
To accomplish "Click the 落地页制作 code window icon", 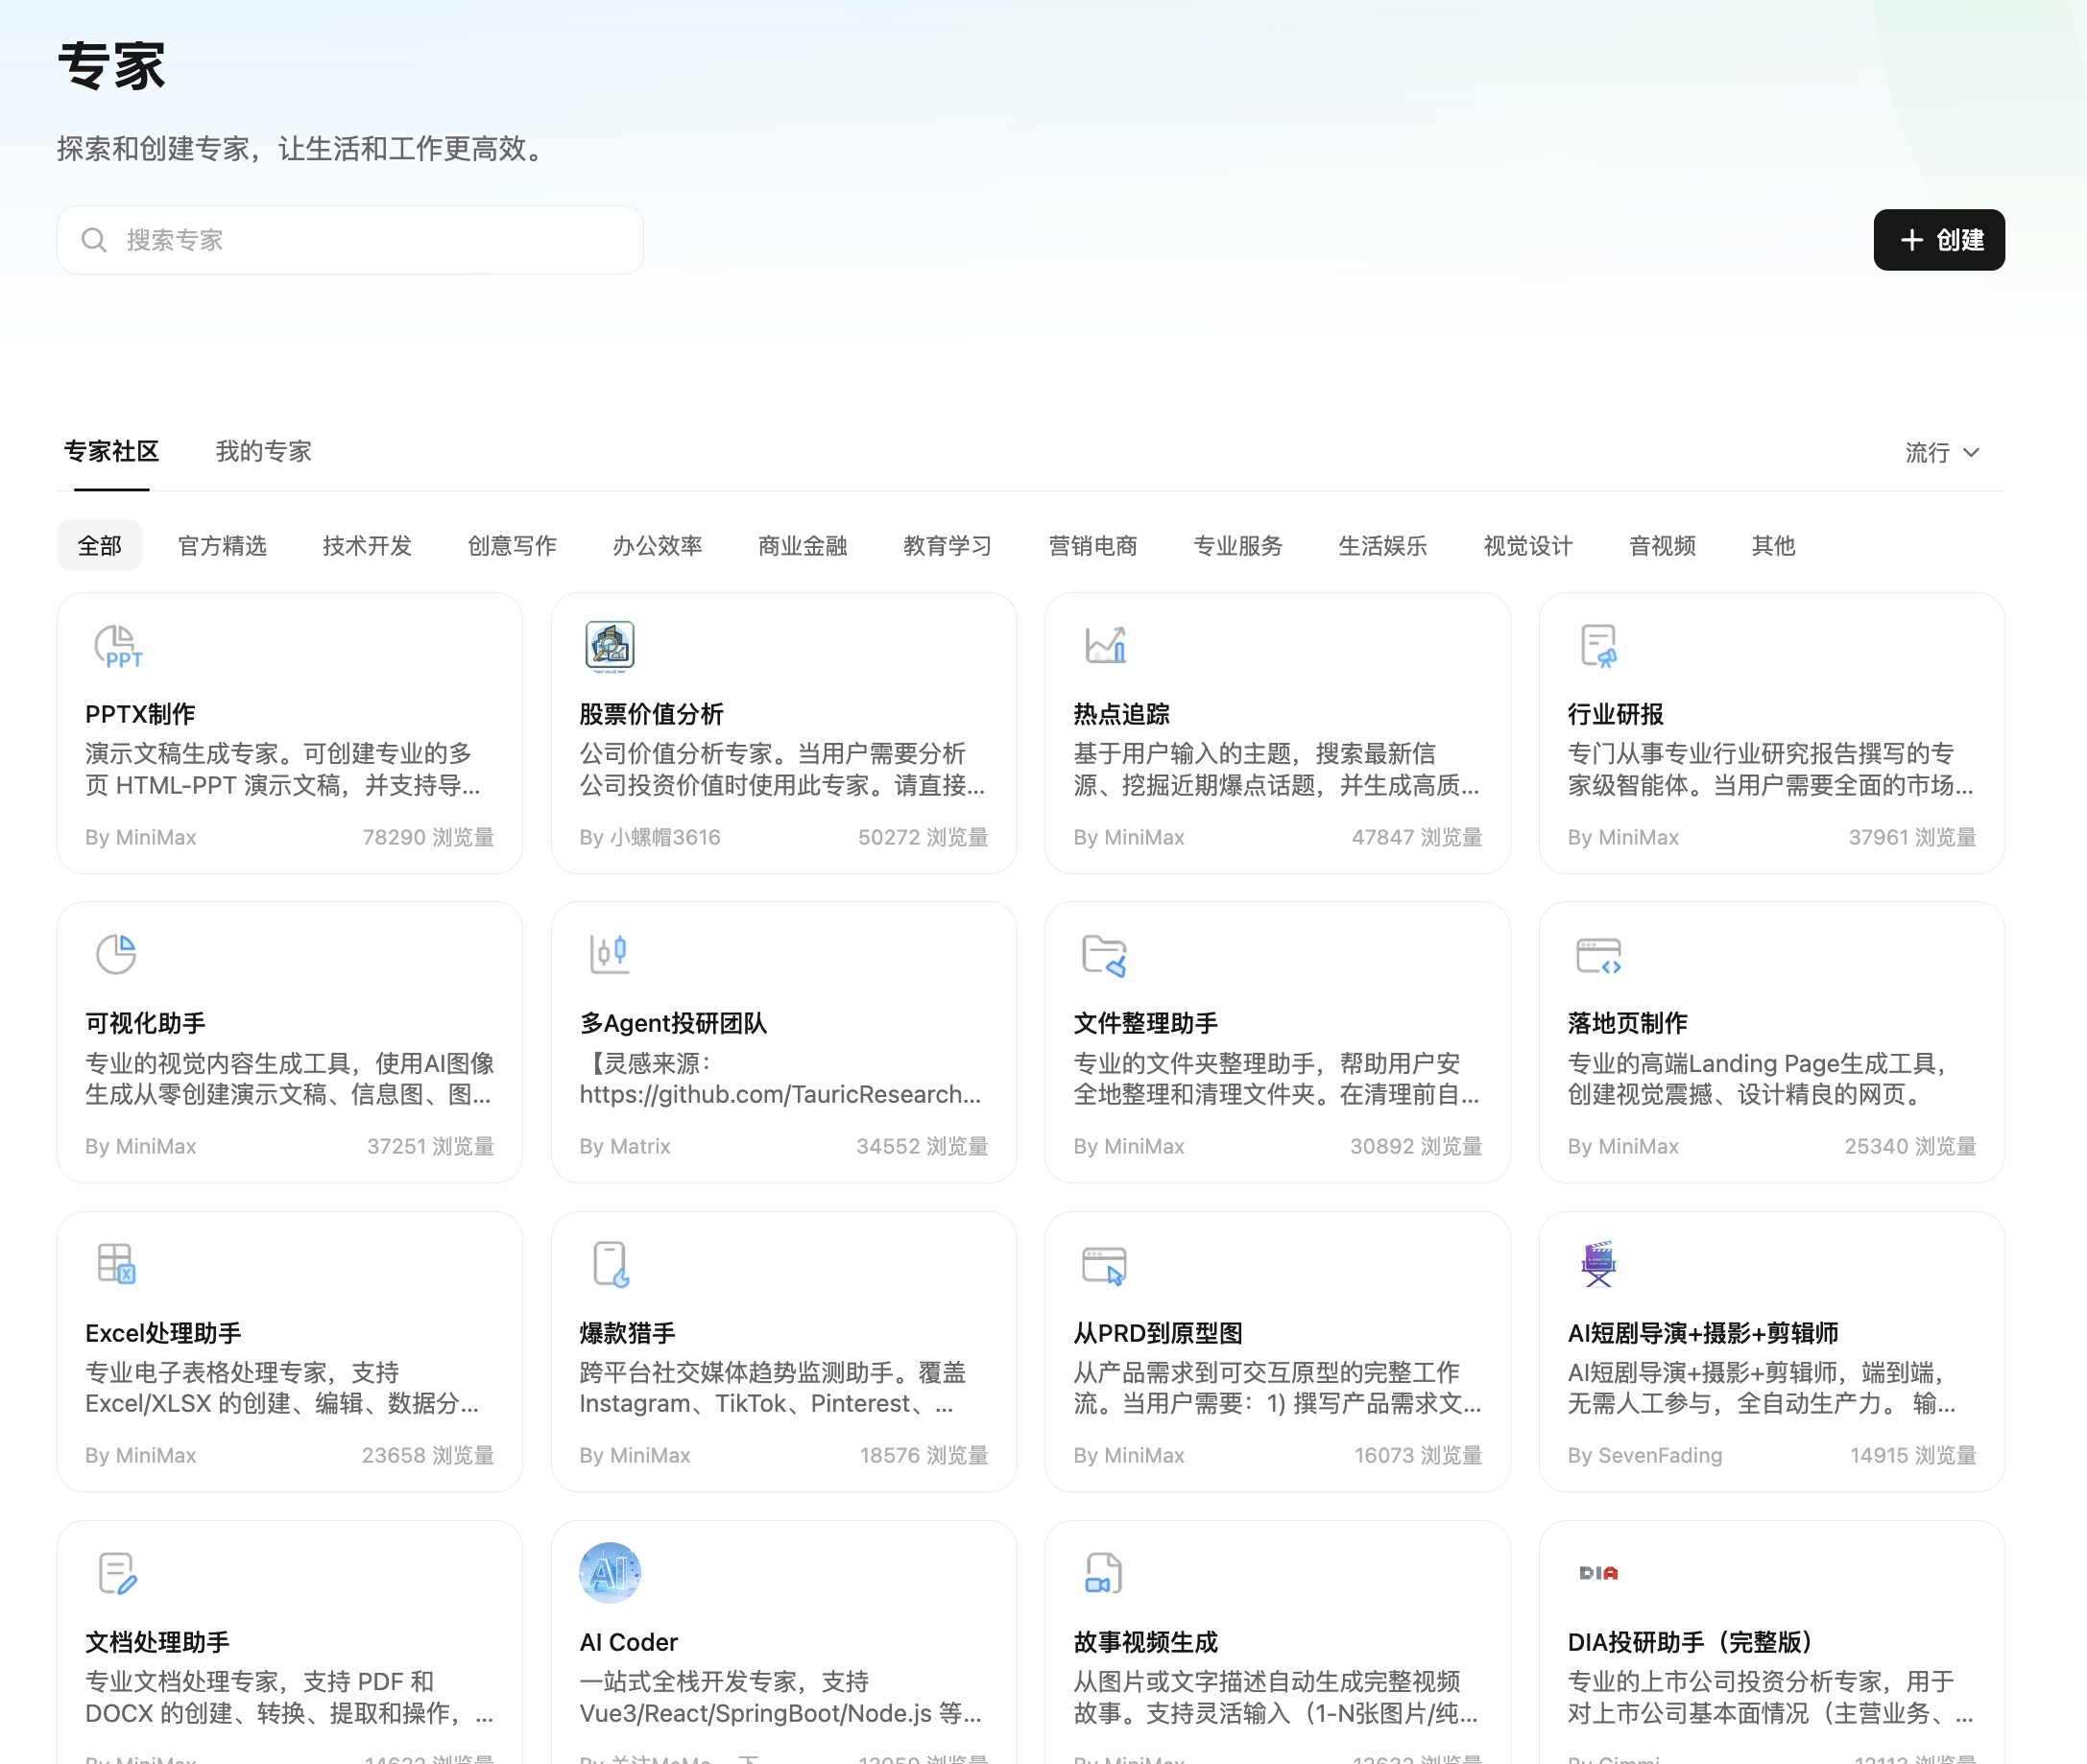I will click(1597, 953).
